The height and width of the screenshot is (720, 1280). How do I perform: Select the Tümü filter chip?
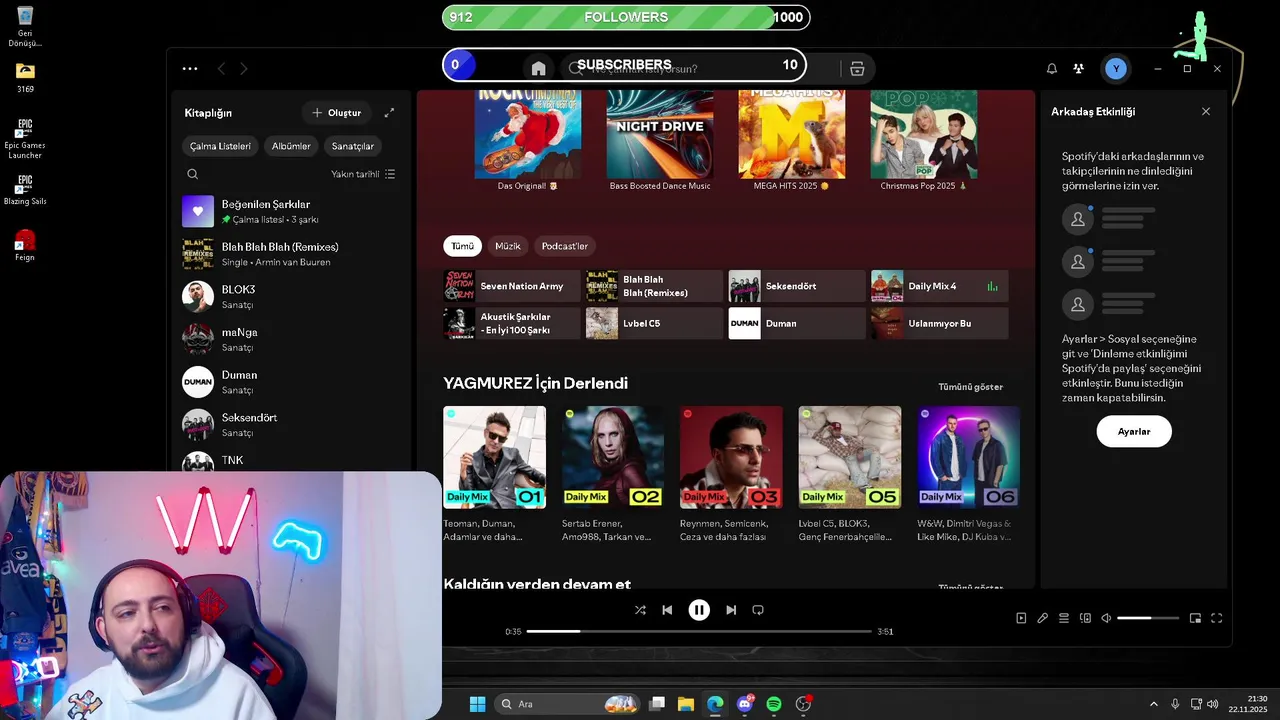pyautogui.click(x=462, y=246)
